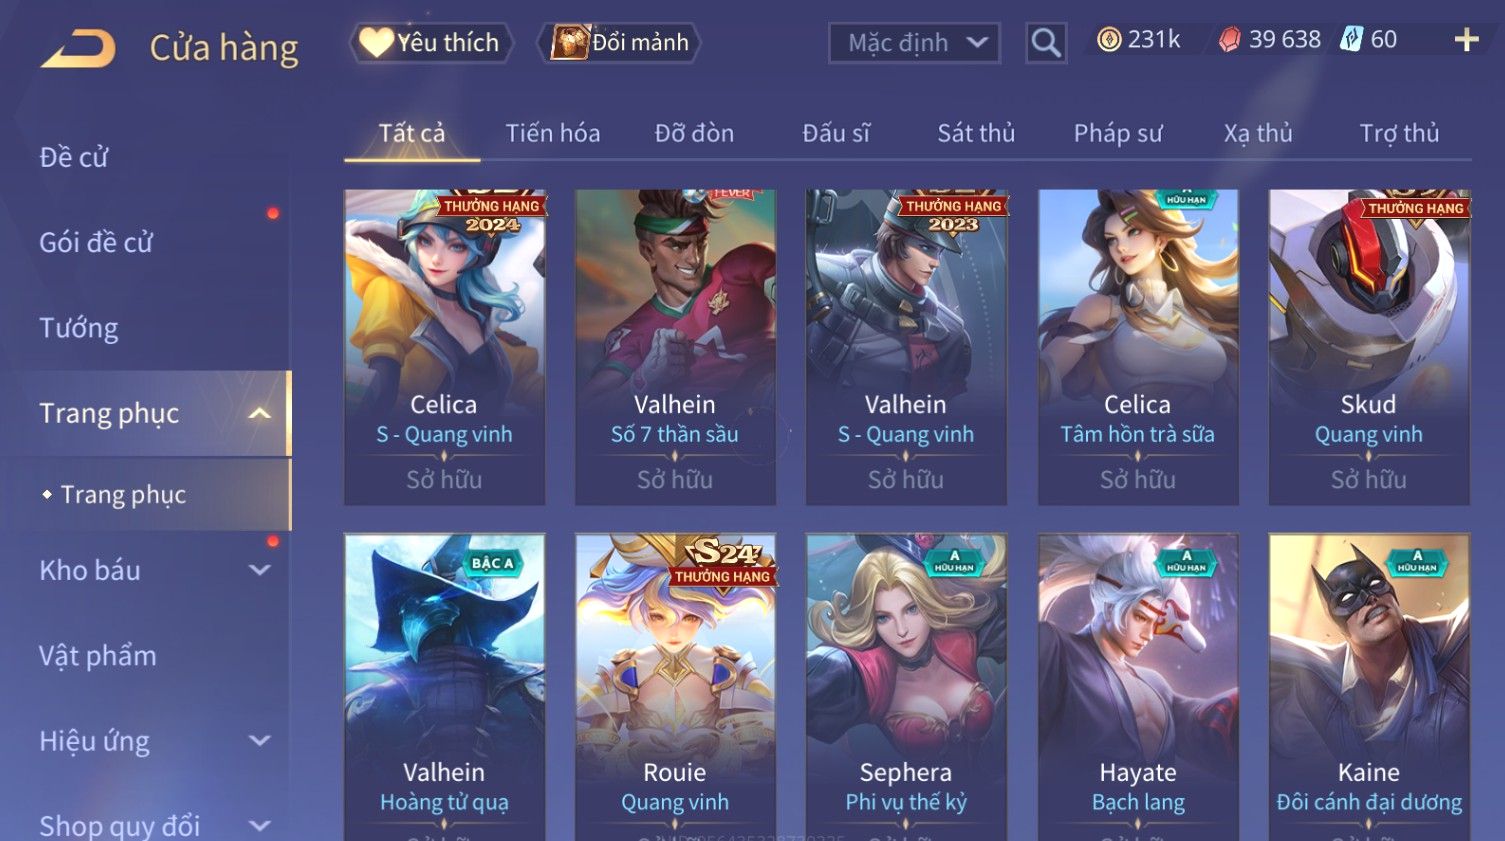Tap the back arrow icon

pyautogui.click(x=78, y=48)
